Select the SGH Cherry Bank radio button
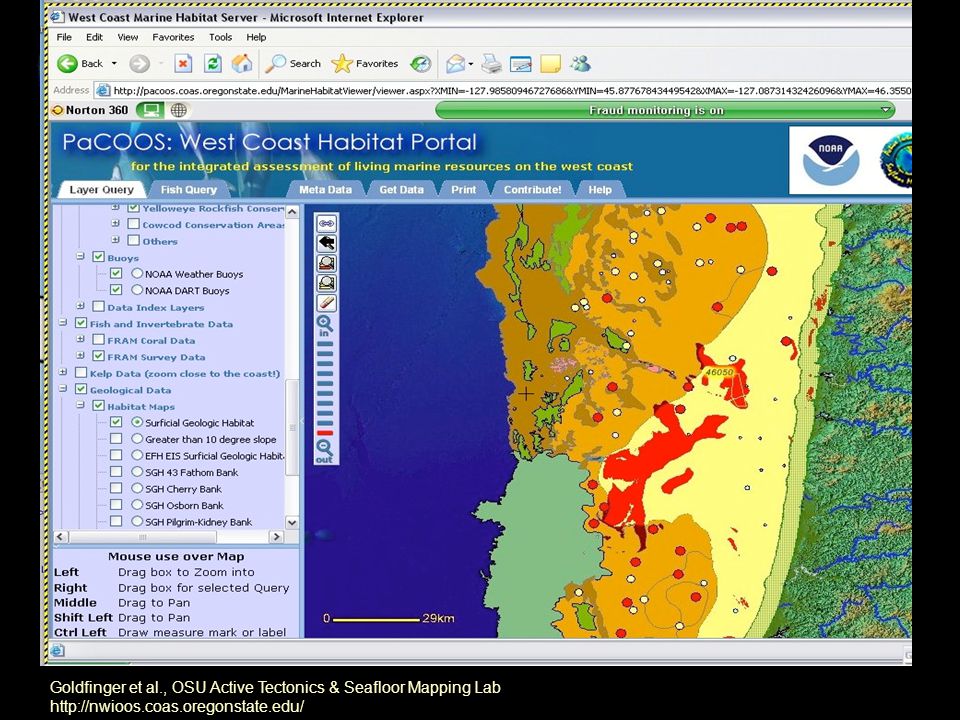 click(137, 489)
